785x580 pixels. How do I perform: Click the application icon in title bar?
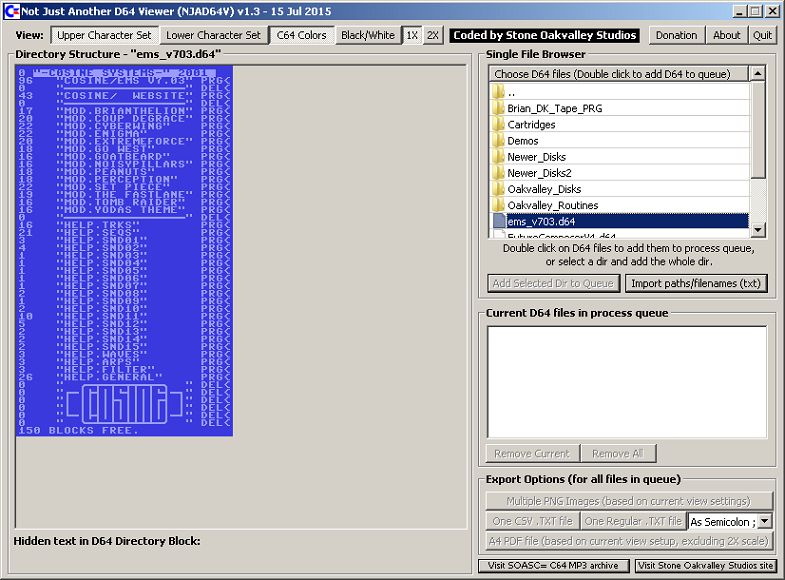[x=10, y=11]
